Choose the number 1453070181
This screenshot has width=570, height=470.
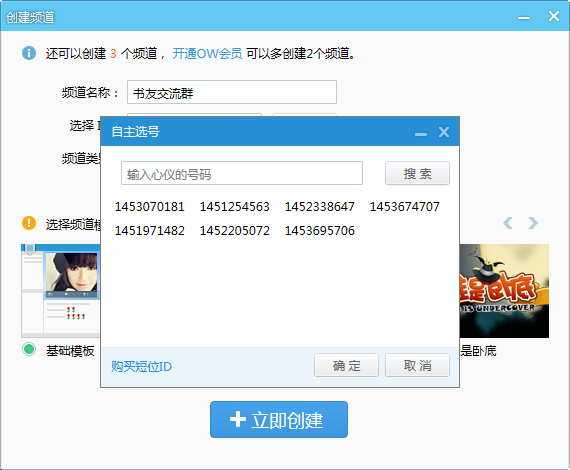point(150,207)
